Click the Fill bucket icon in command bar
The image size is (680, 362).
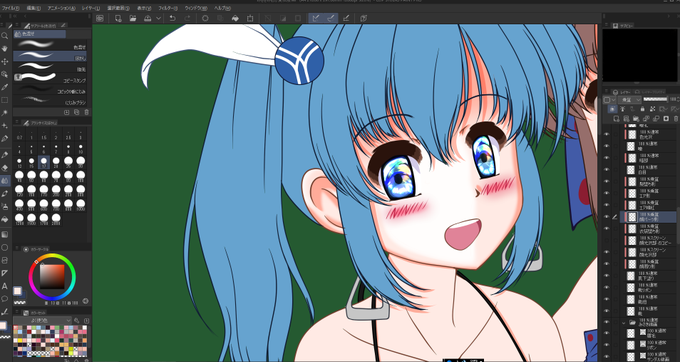235,18
